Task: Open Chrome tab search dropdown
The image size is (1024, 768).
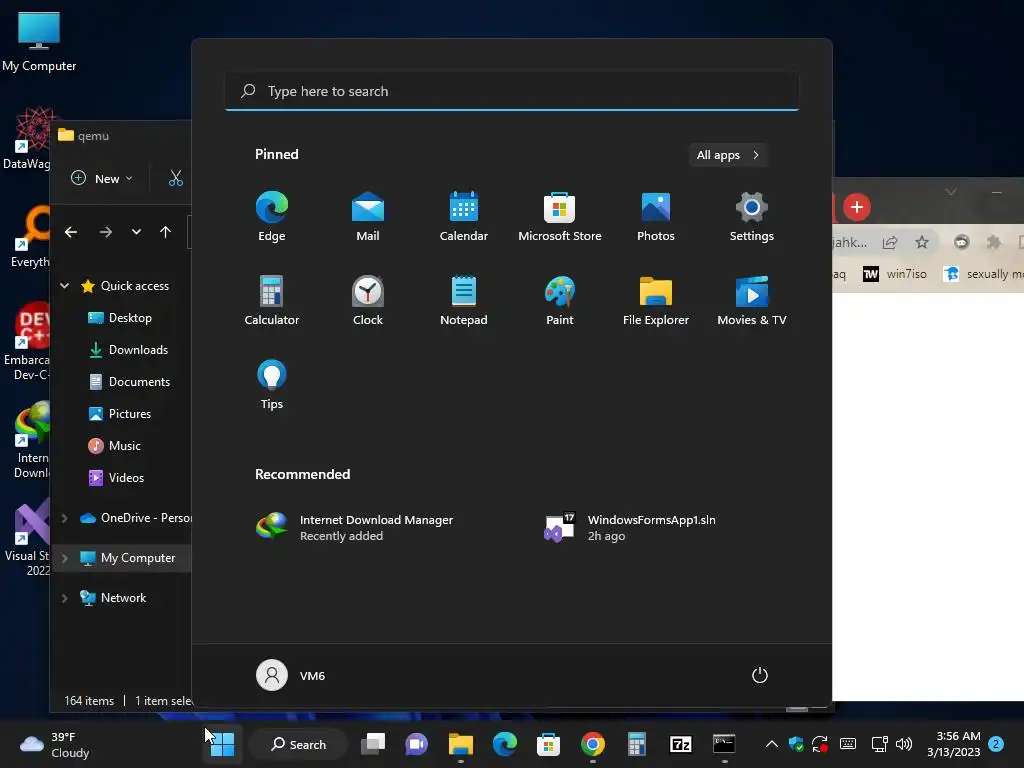Action: click(951, 191)
